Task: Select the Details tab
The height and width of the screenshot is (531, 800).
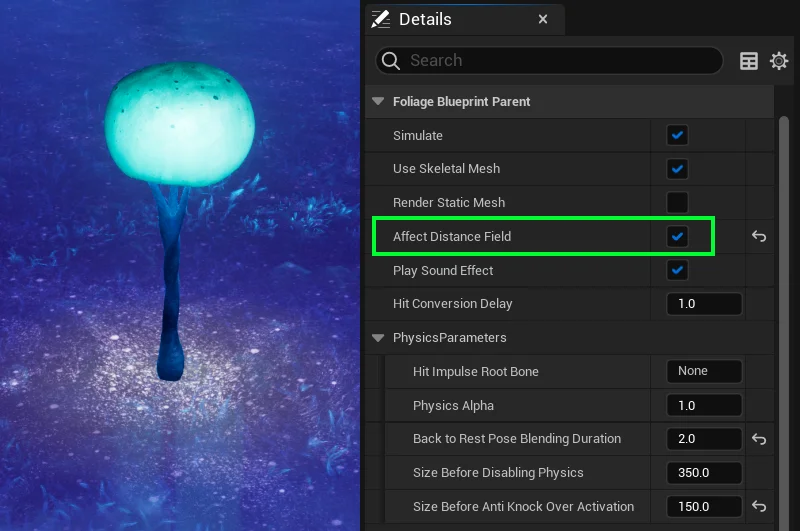Action: (x=425, y=19)
